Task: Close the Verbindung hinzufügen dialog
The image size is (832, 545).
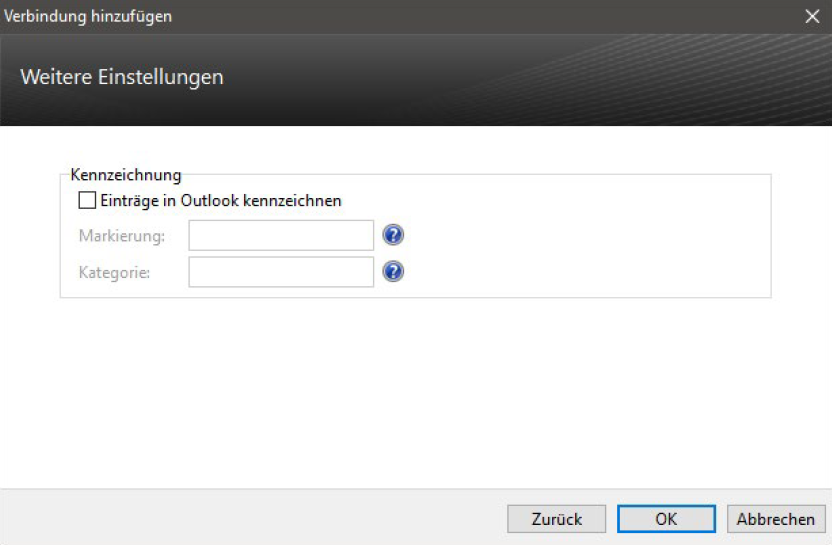Action: point(812,16)
